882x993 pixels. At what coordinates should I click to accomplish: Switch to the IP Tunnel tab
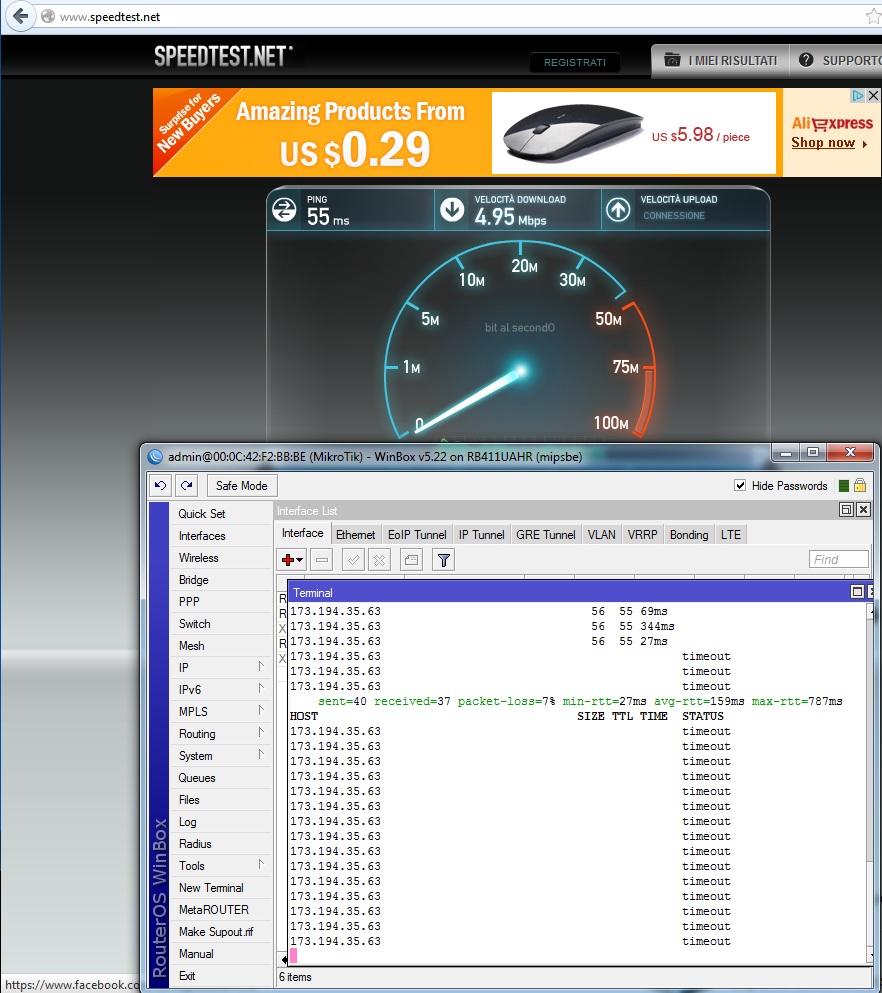(481, 534)
